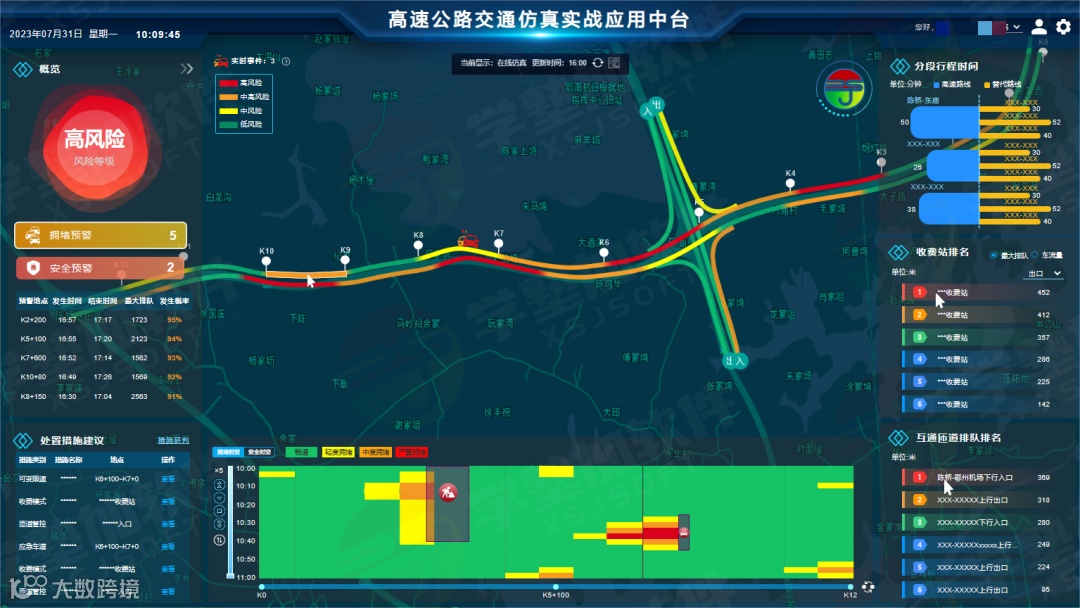The width and height of the screenshot is (1080, 608).
Task: Click the accident incident icon on heatmap
Action: pos(683,532)
